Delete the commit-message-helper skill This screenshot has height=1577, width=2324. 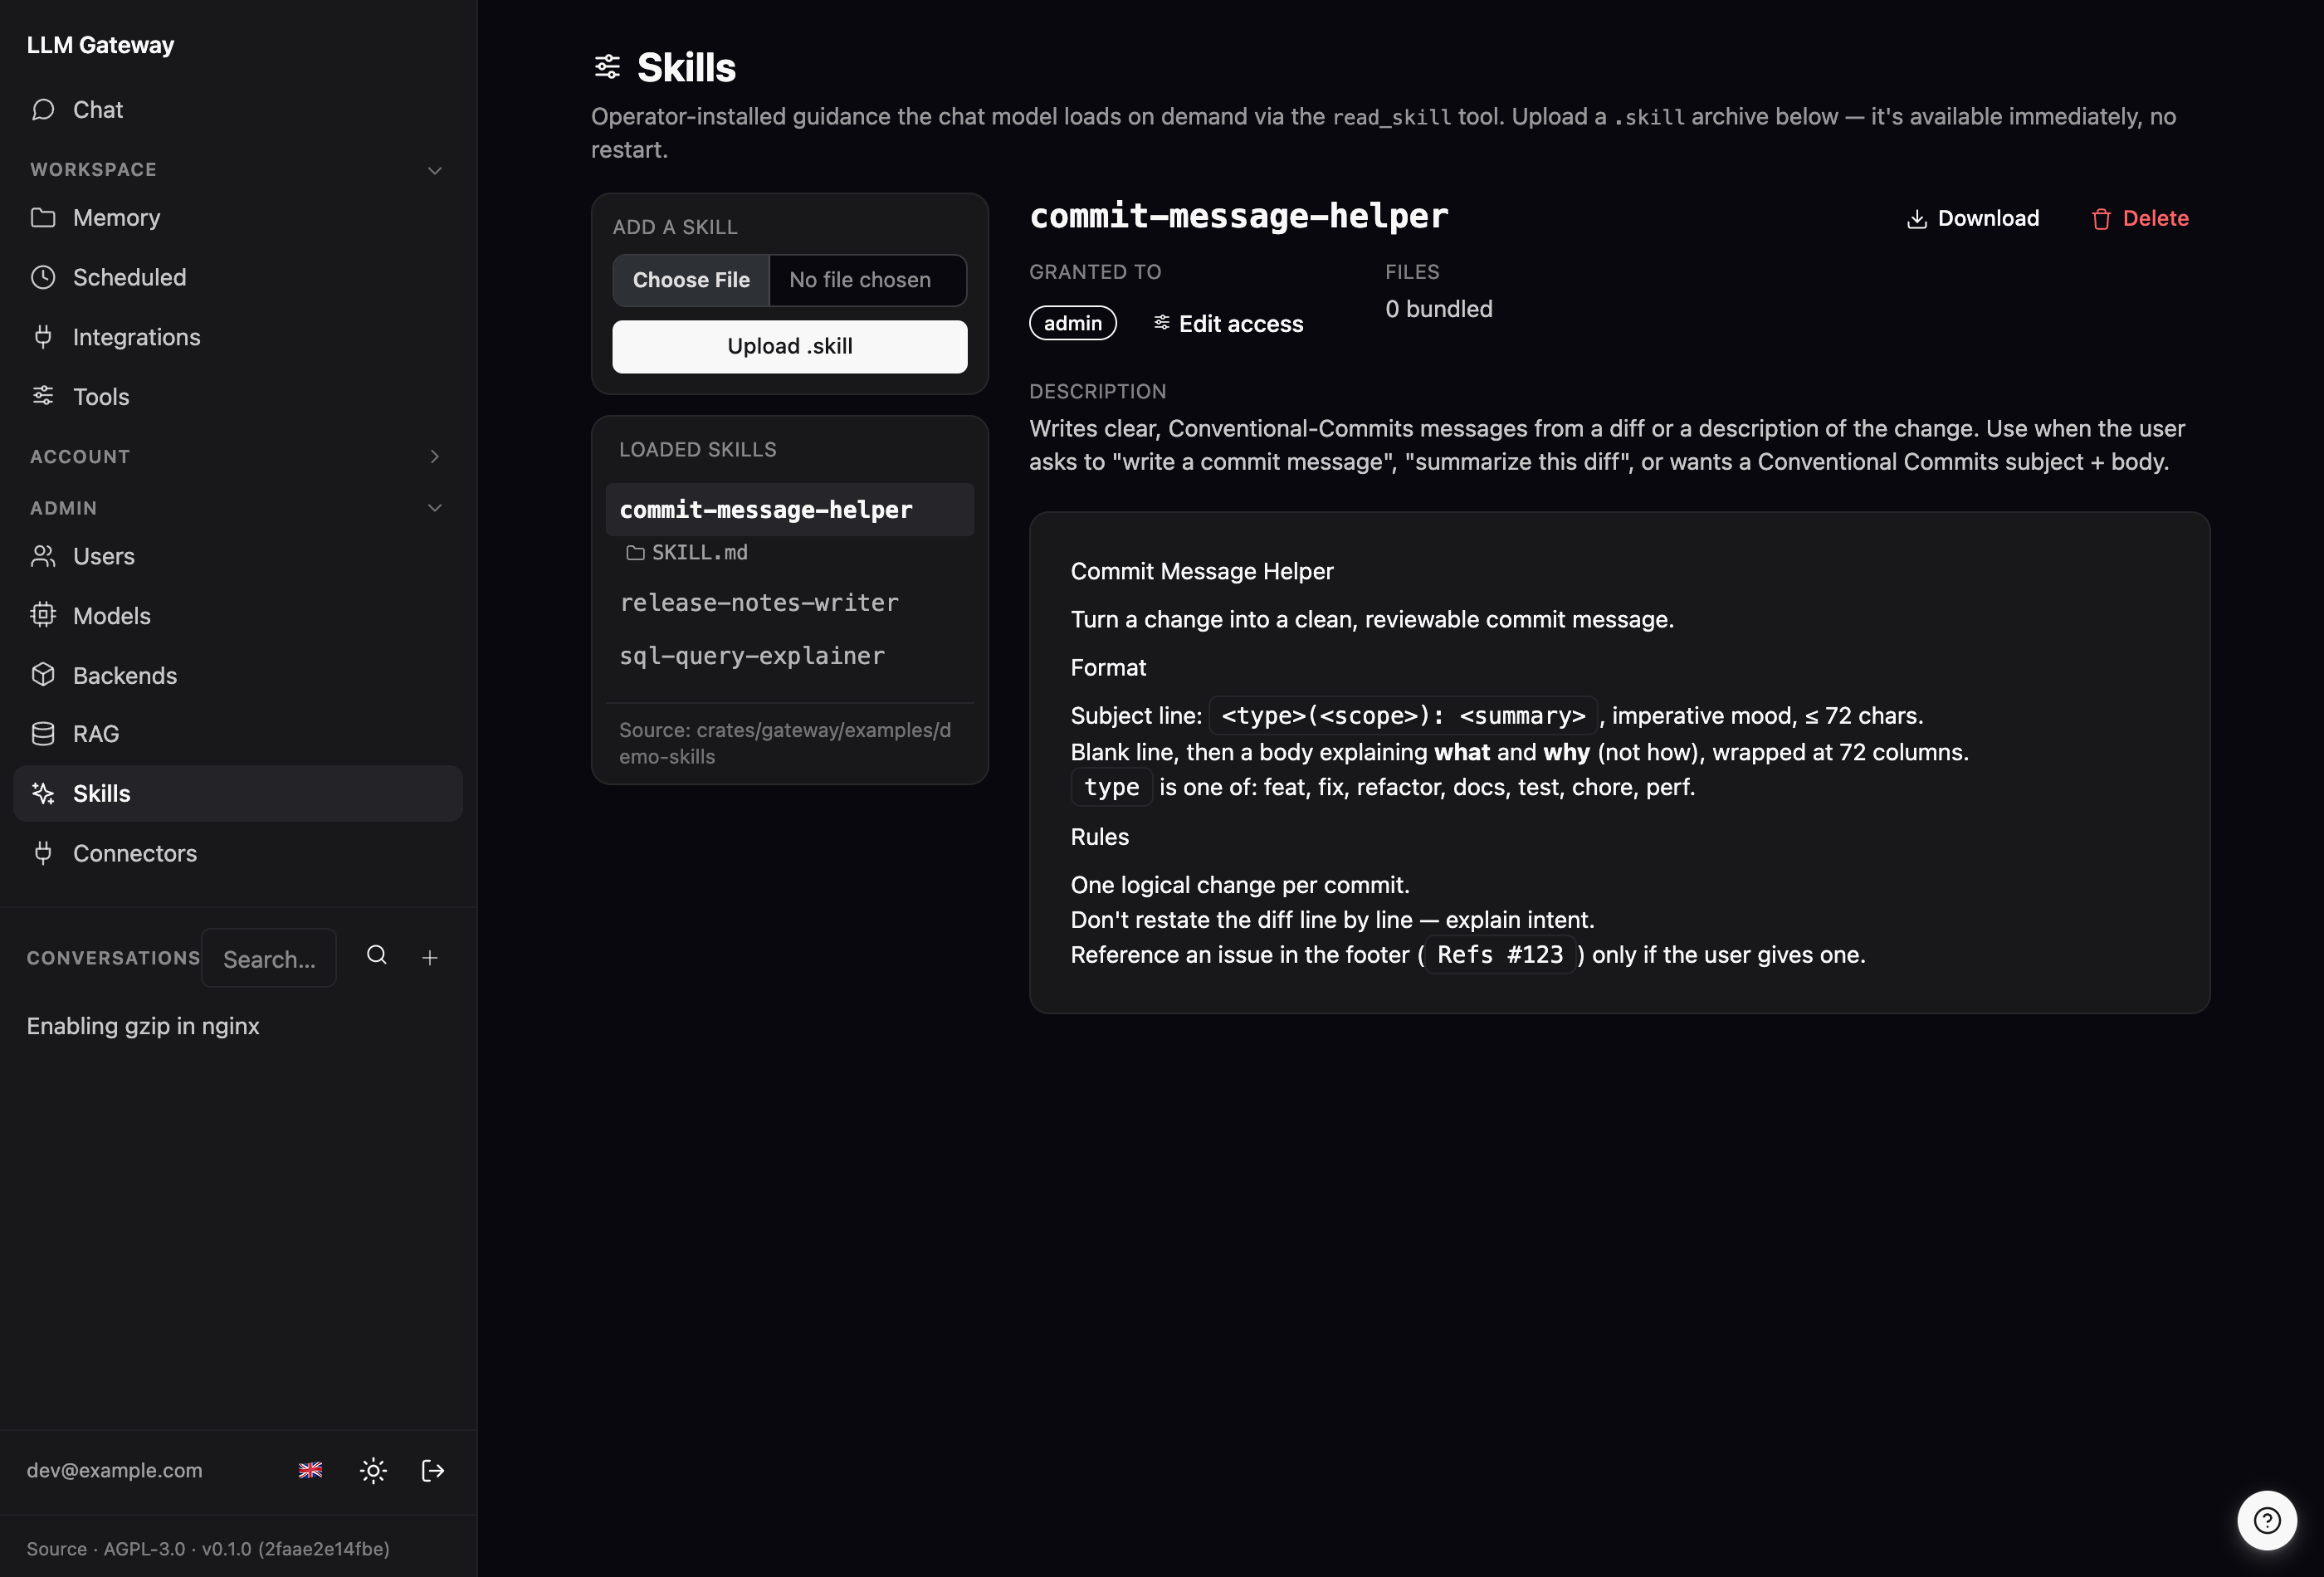tap(2140, 219)
